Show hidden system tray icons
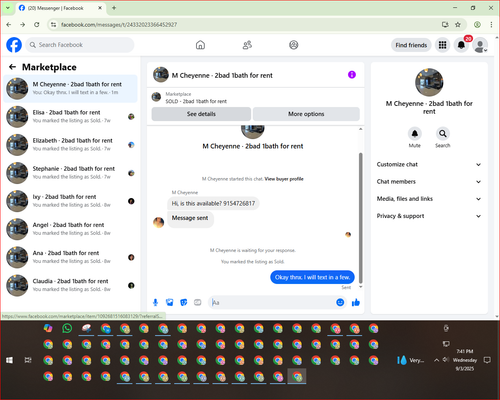This screenshot has height=400, width=500. pos(436,360)
